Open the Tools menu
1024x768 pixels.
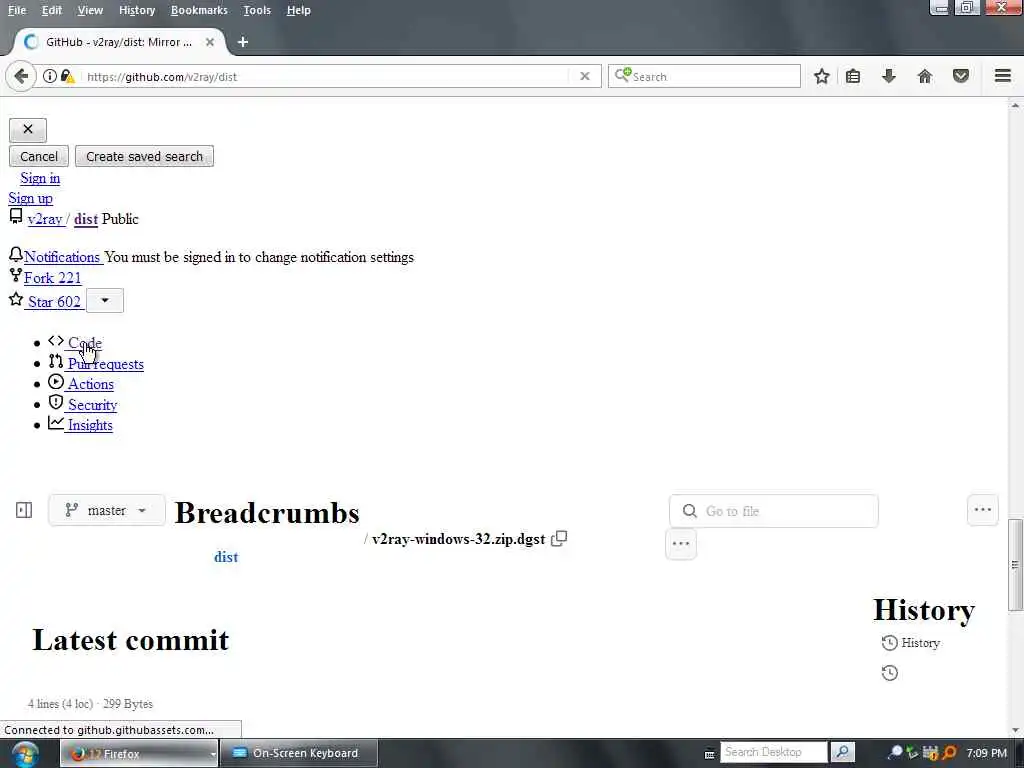(257, 10)
